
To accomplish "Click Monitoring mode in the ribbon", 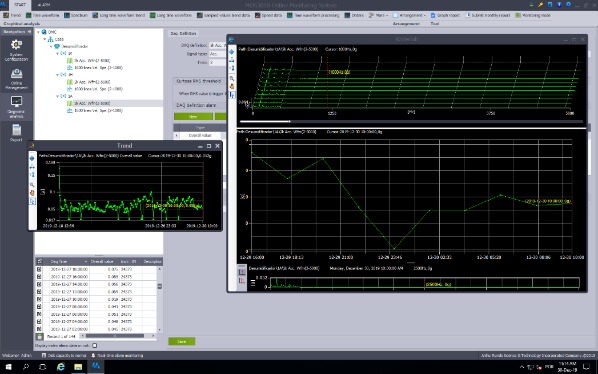I will click(533, 15).
